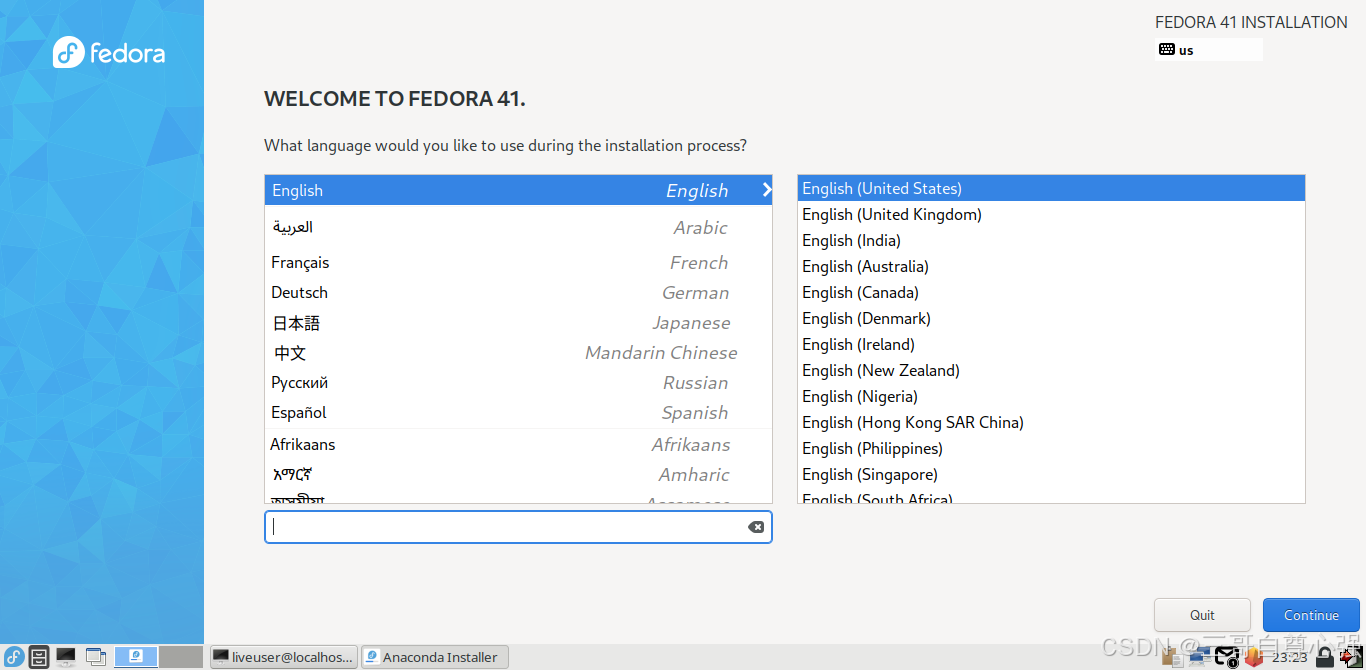Select Afrikaans language row
Viewport: 1366px width, 670px height.
click(518, 444)
